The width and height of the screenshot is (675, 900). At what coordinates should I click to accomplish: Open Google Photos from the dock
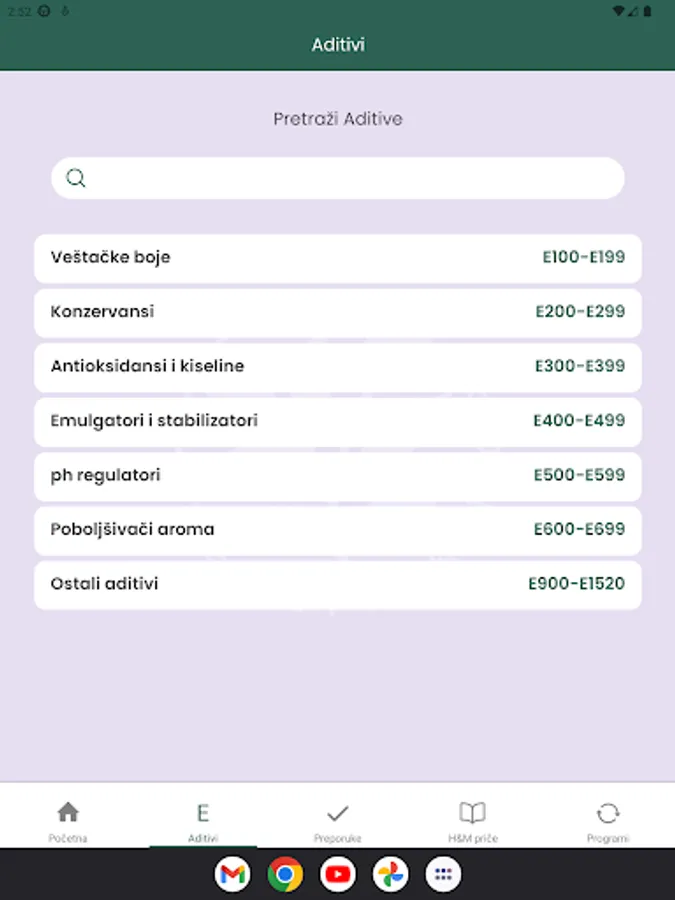point(391,875)
